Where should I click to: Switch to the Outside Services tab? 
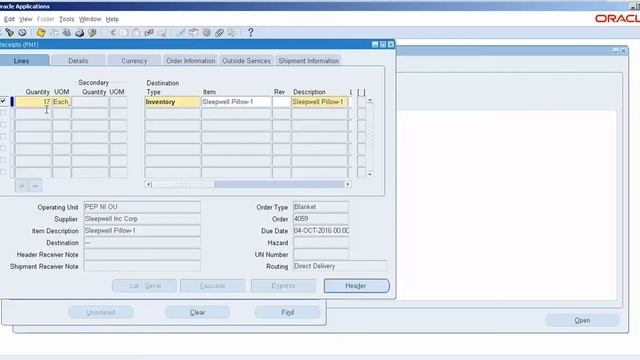click(247, 60)
